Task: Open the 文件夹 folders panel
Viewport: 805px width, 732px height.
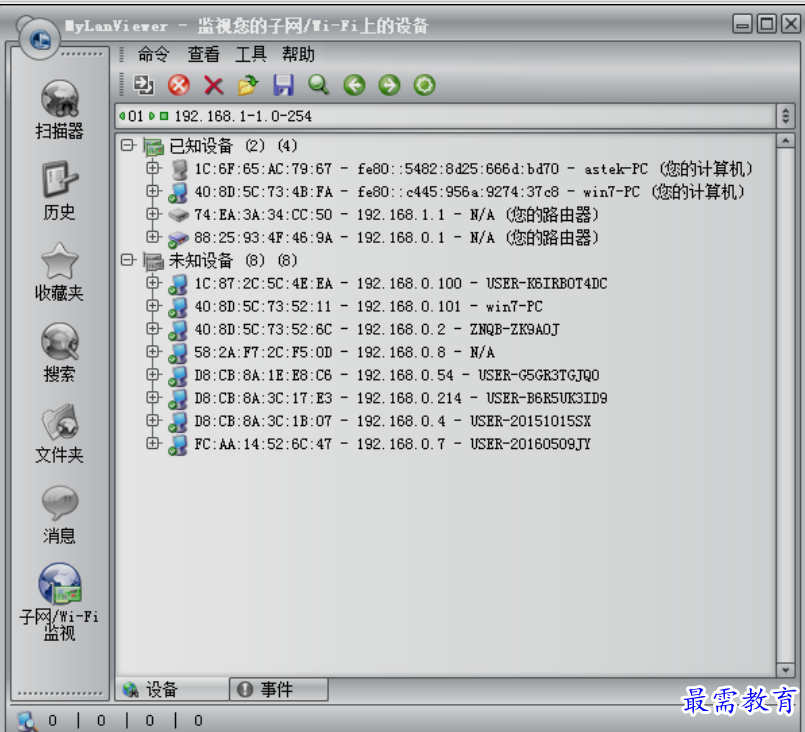Action: 60,420
